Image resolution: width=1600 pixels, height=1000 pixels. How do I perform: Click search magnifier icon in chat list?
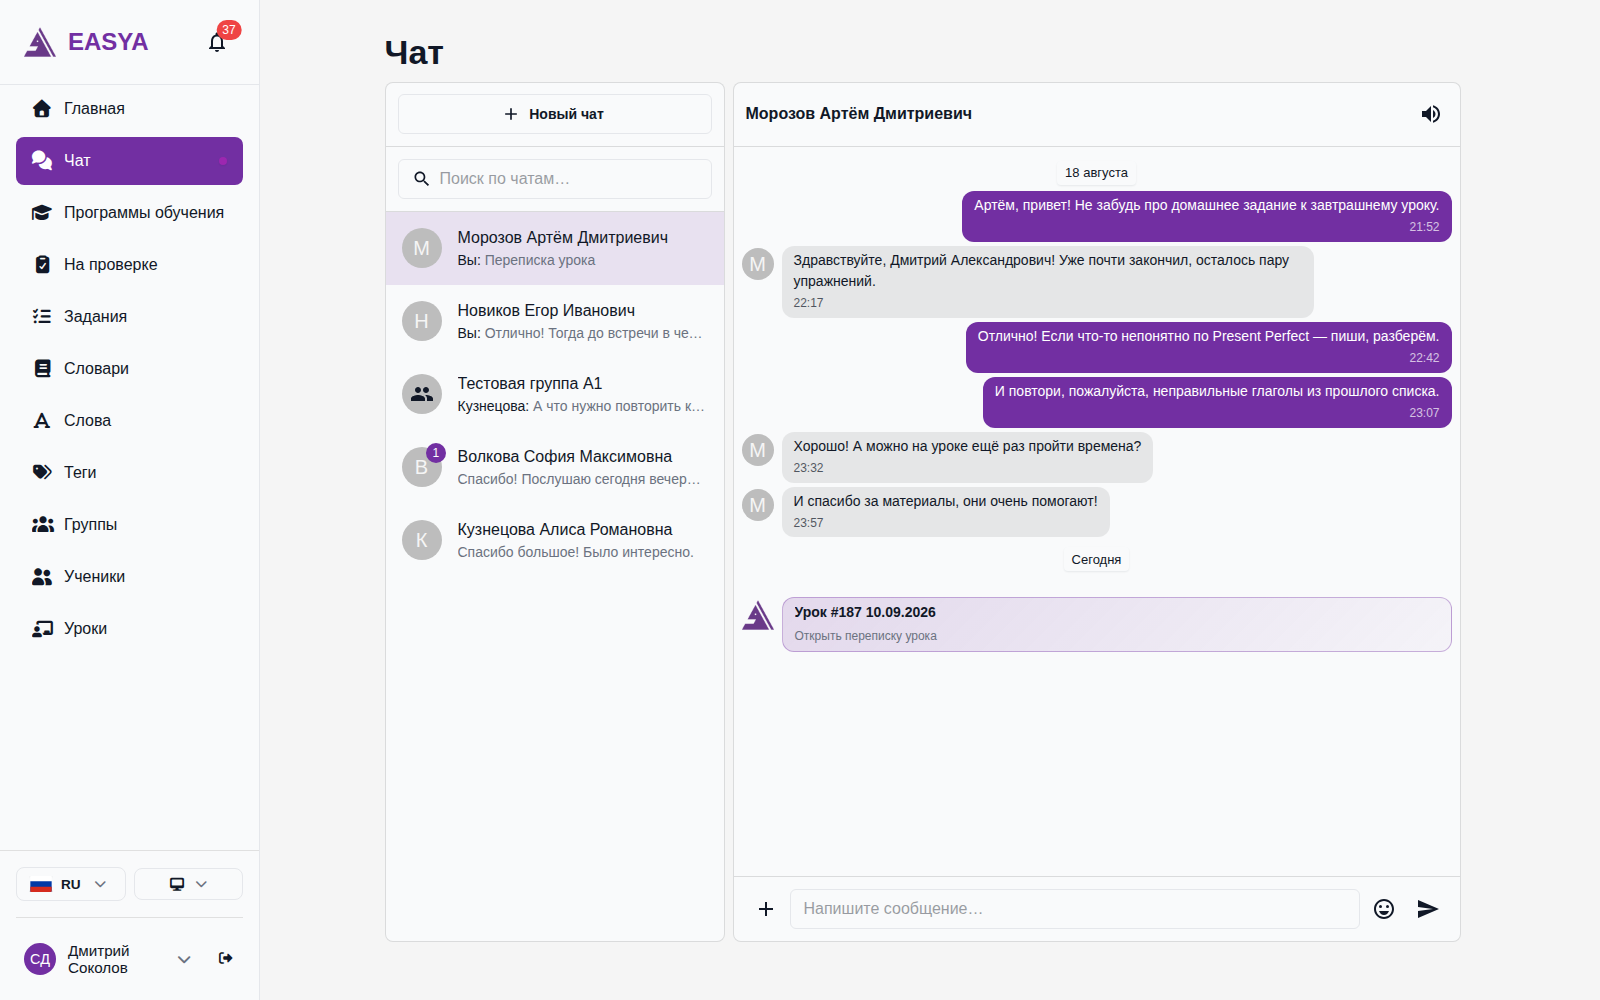422,179
